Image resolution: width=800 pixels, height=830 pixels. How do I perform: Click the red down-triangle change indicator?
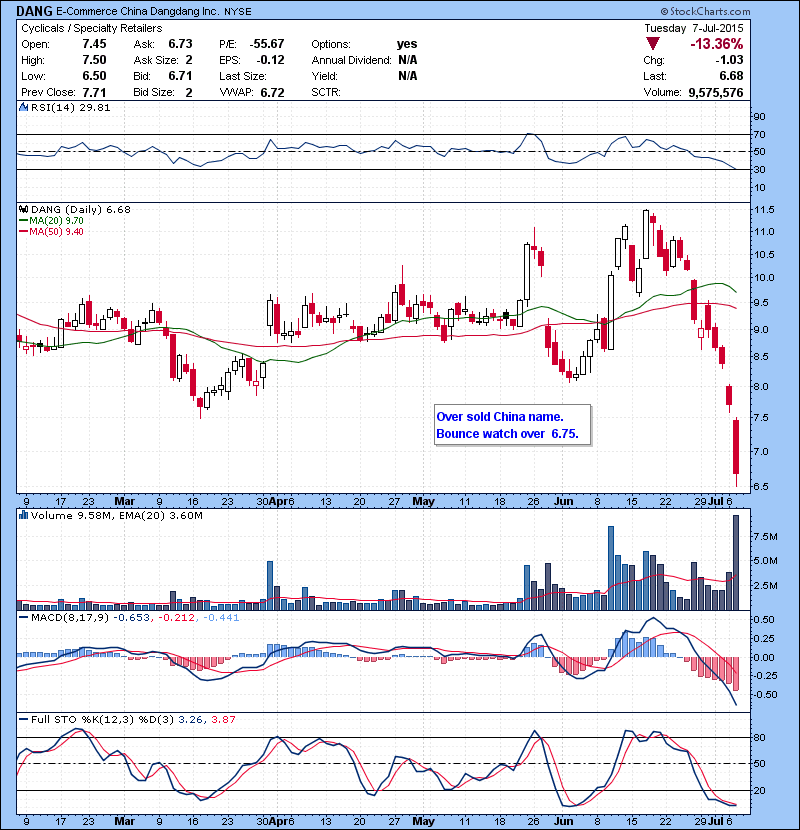tap(653, 44)
